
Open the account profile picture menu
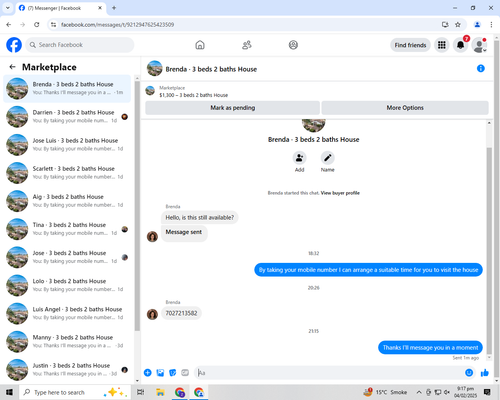pyautogui.click(x=479, y=45)
